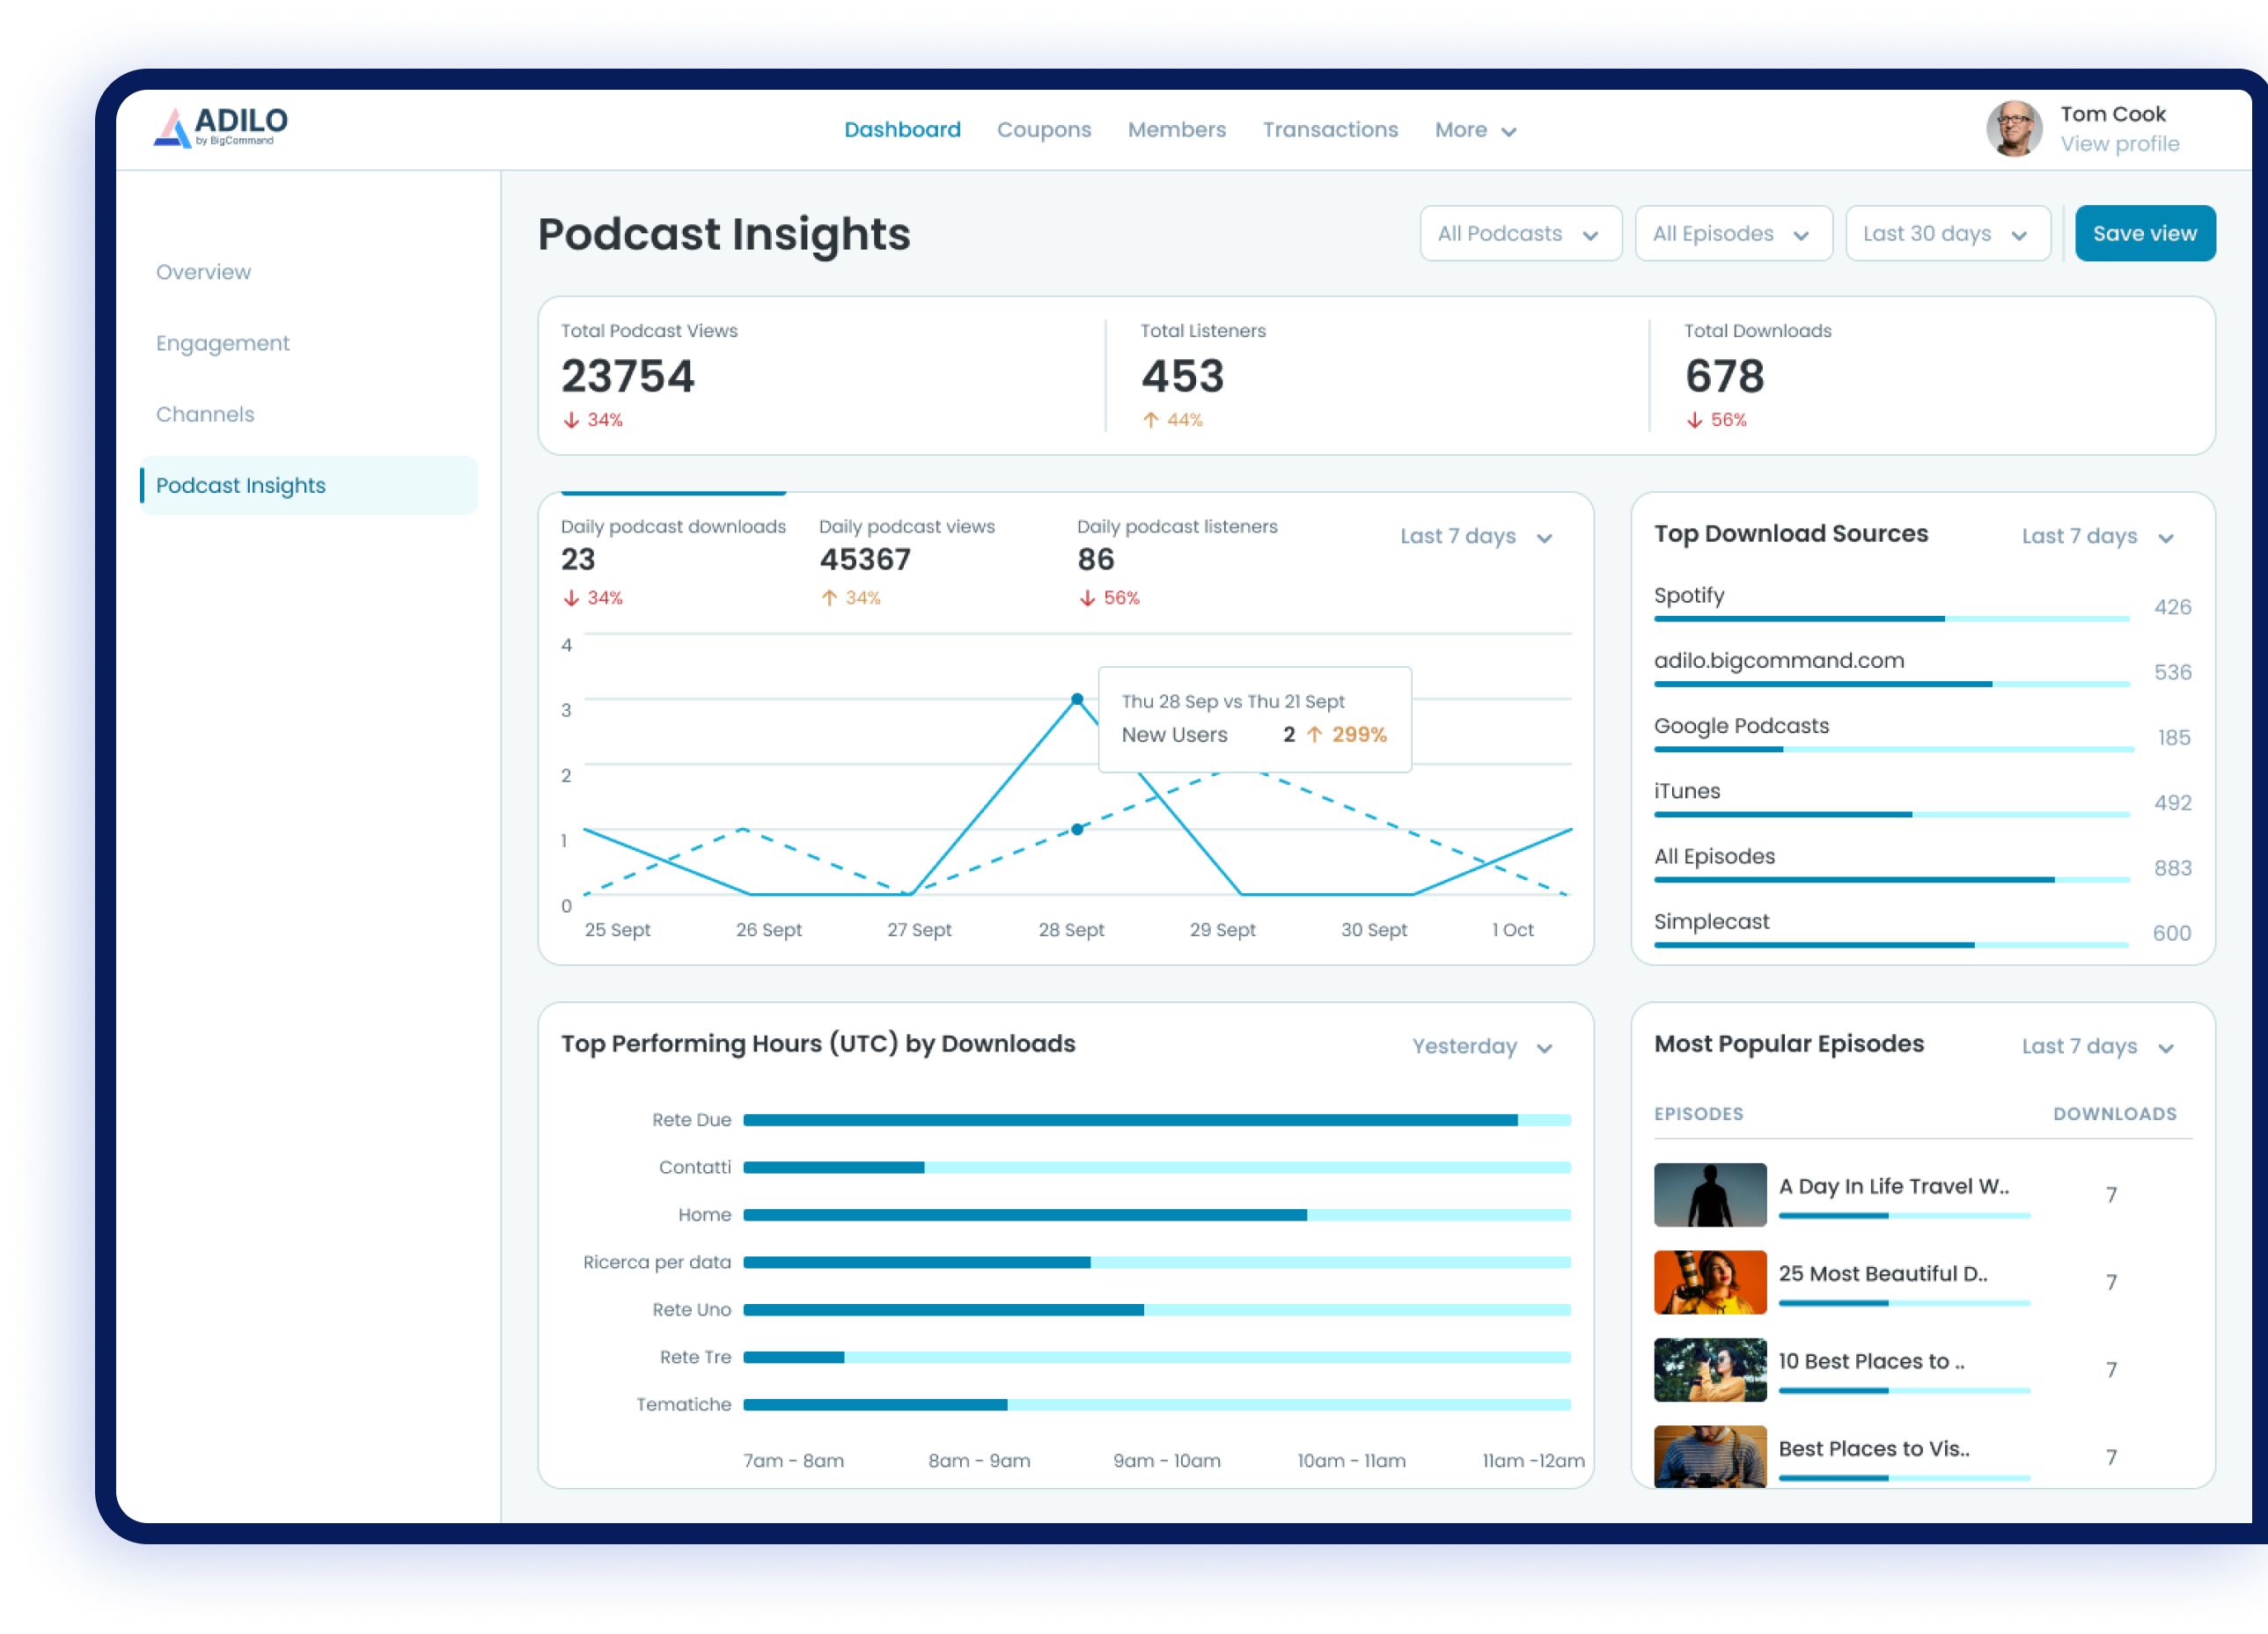
Task: Click the View profile link
Action: (2119, 144)
